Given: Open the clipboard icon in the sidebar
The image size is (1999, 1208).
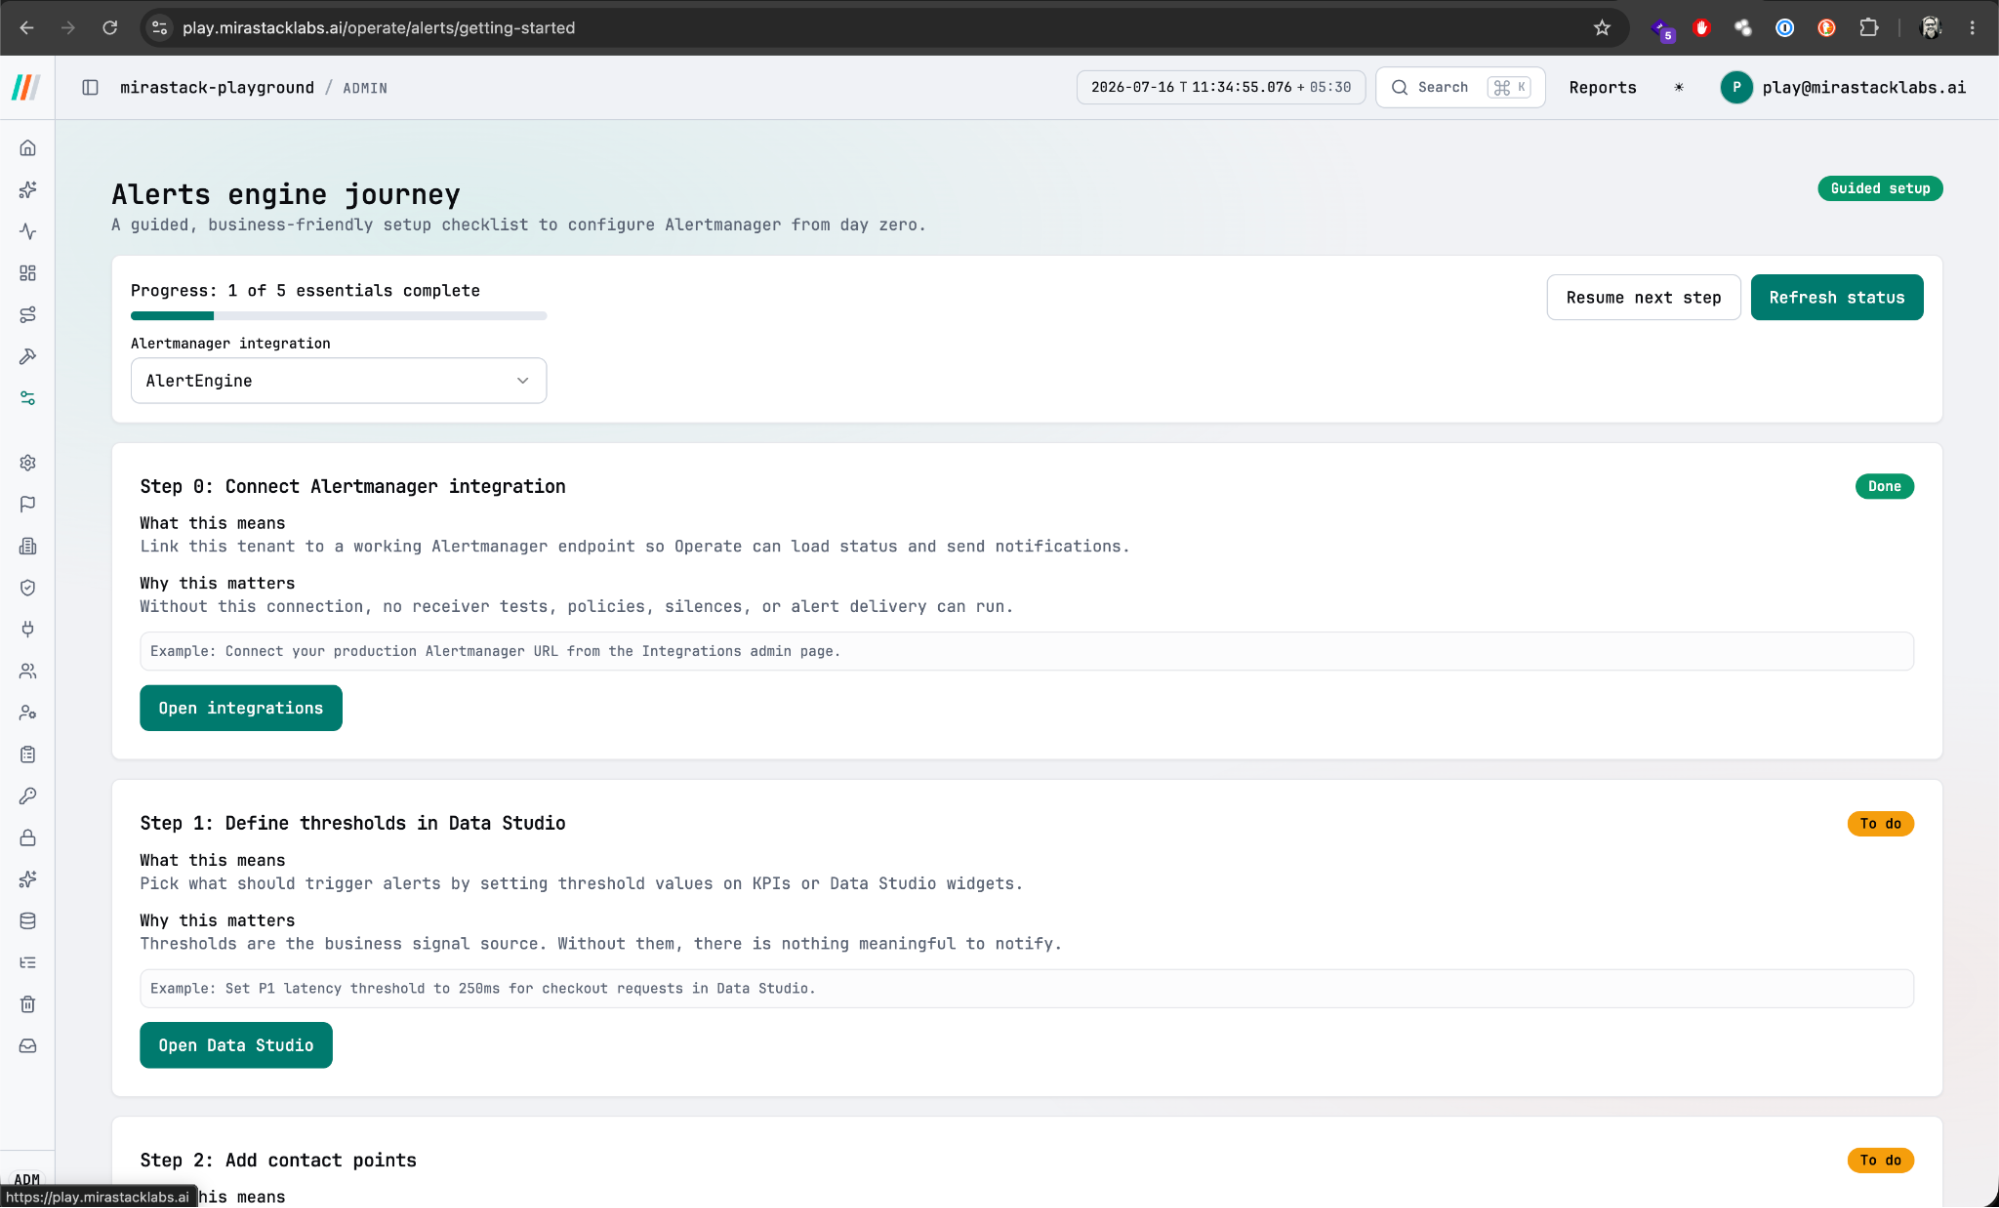Looking at the screenshot, I should 28,754.
